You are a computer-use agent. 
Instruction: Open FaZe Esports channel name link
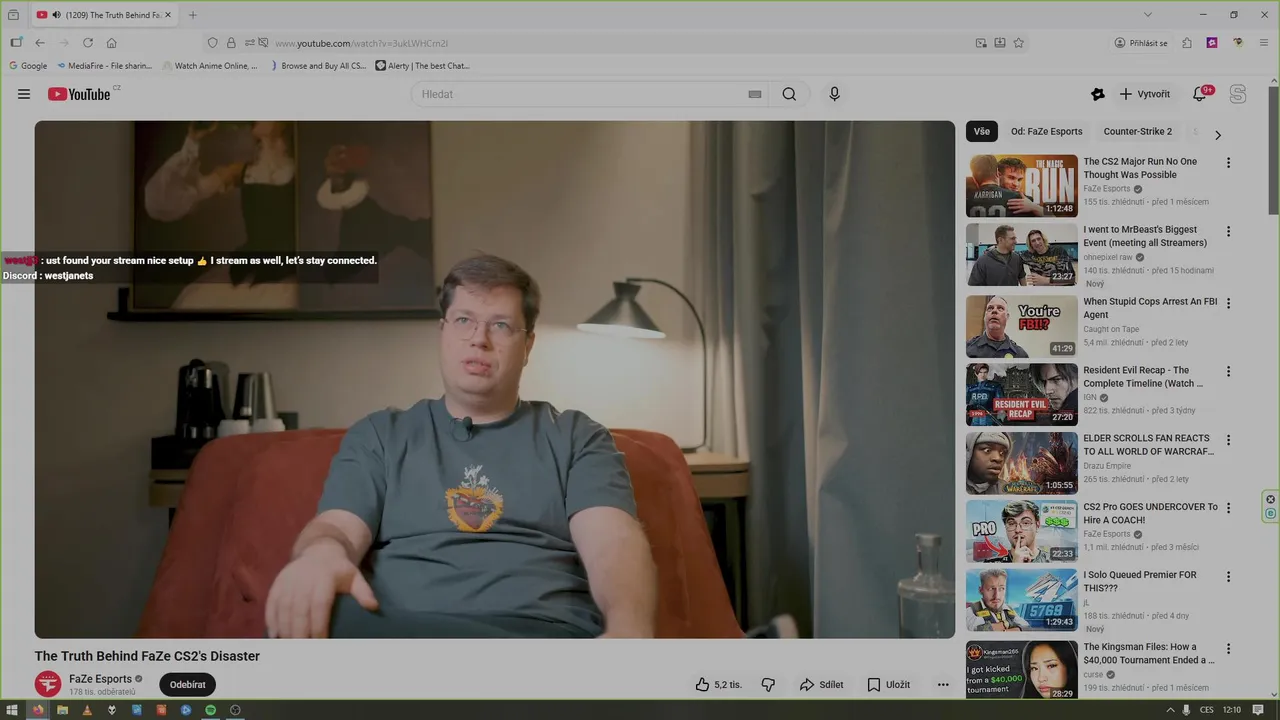[100, 679]
